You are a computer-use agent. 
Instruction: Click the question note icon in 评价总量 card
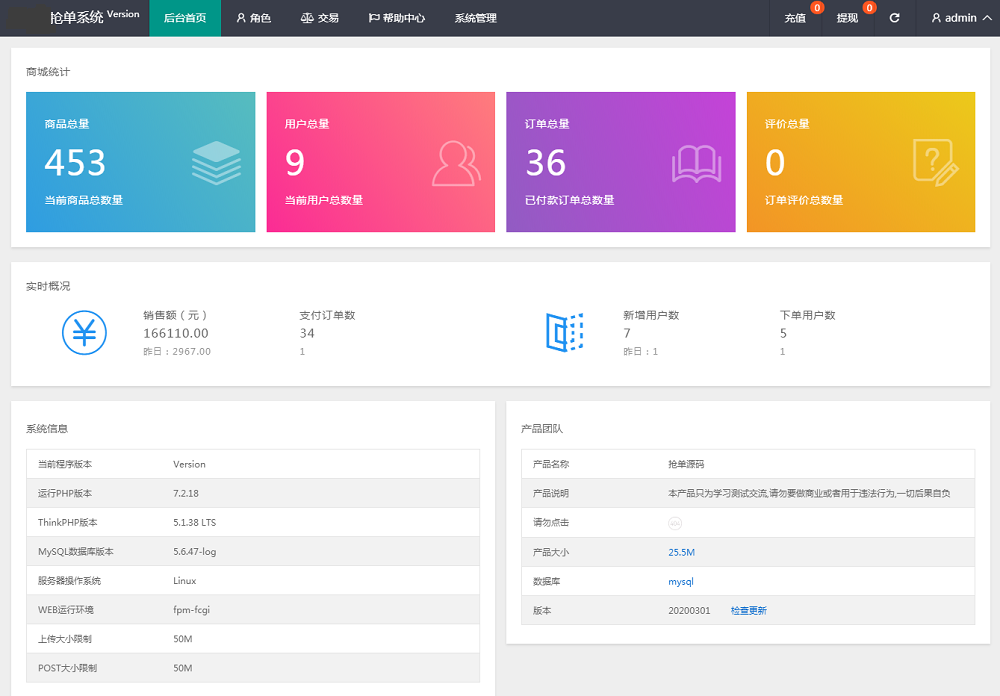[935, 163]
